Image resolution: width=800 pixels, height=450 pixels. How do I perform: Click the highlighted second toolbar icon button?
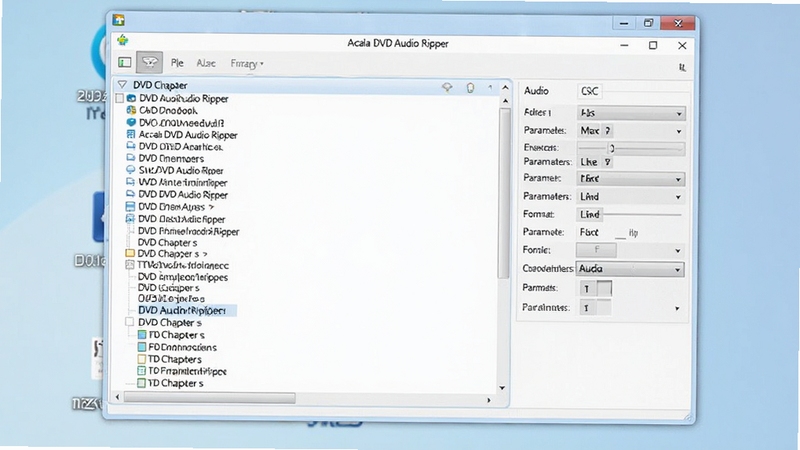149,62
